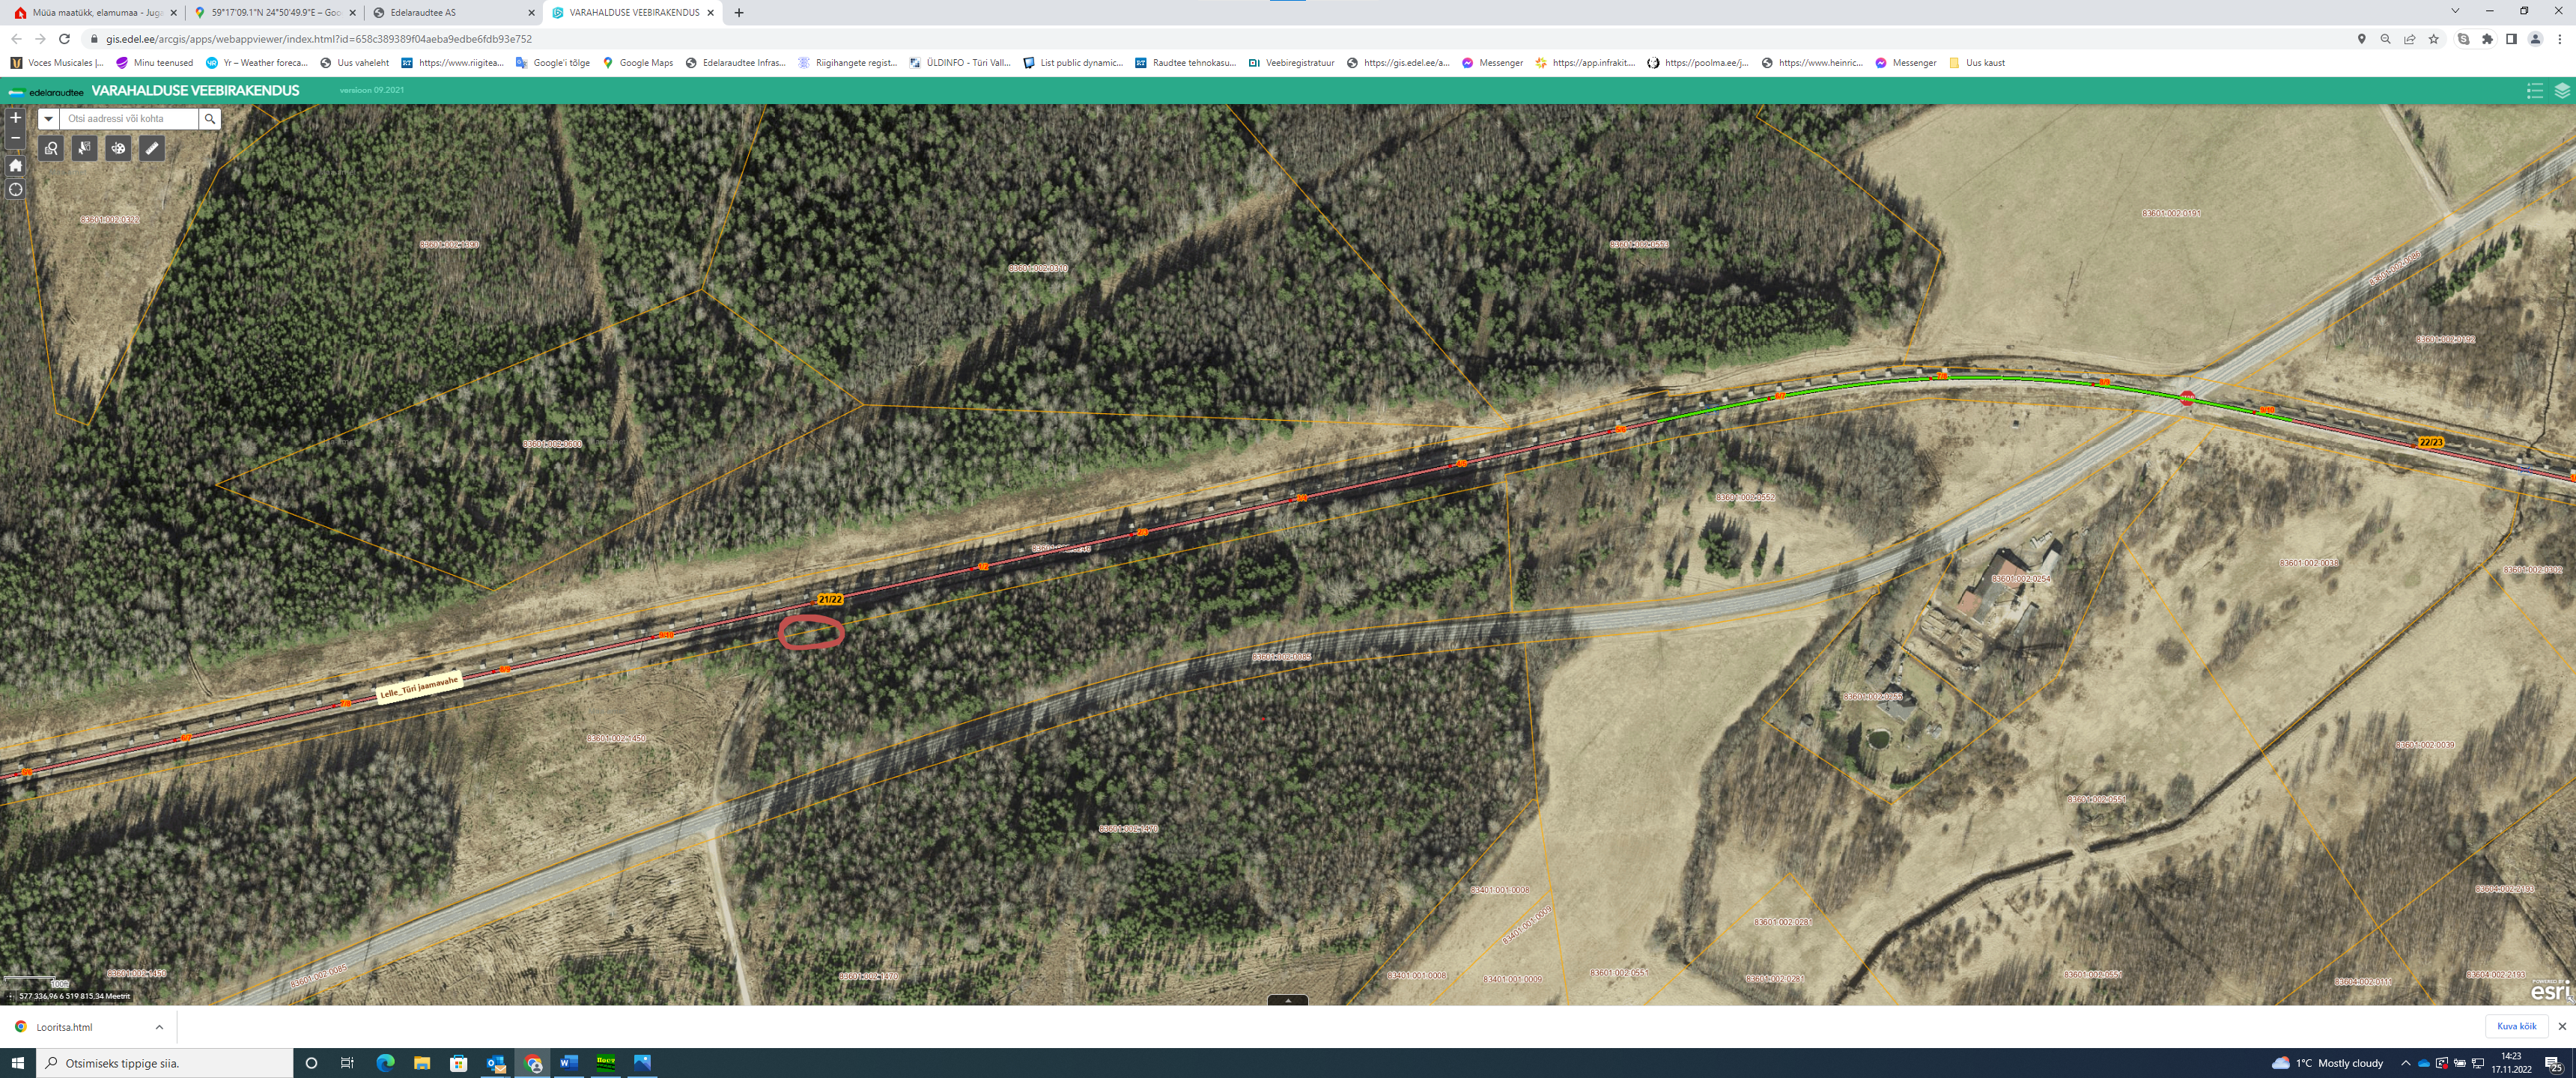This screenshot has width=2576, height=1078.
Task: Zoom out the map with minus button
Action: pos(15,138)
